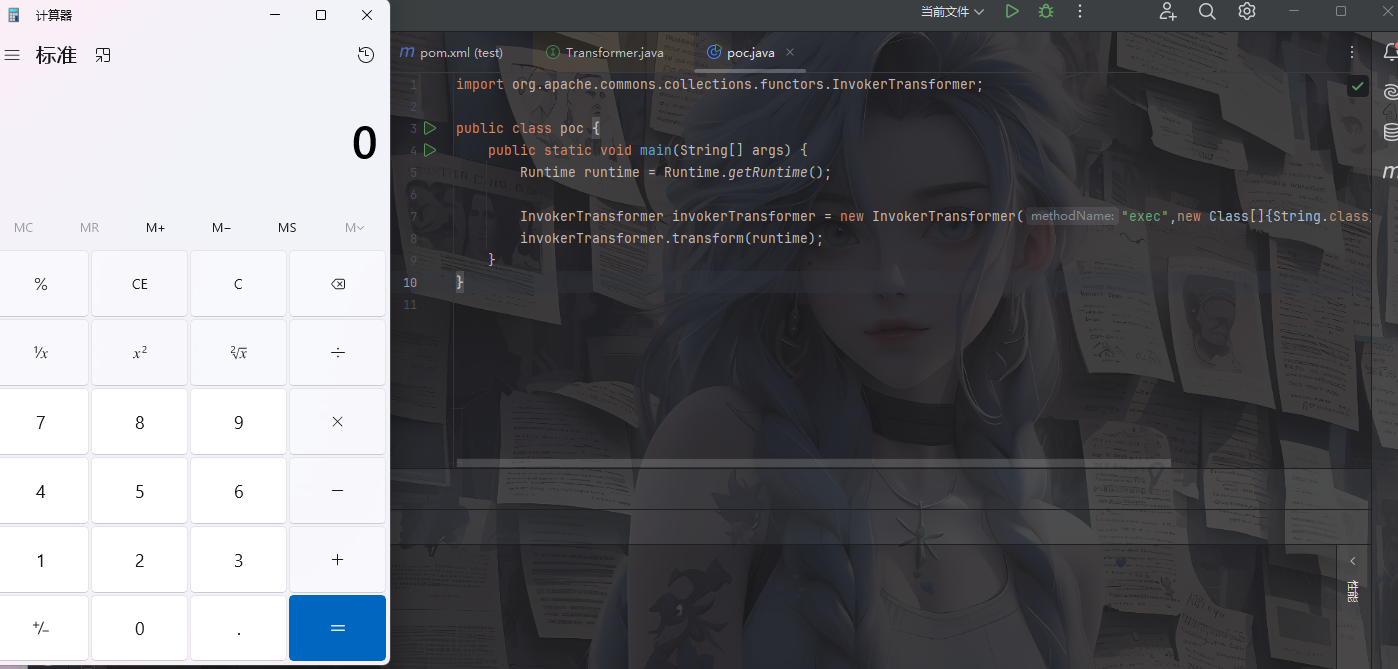This screenshot has height=669, width=1398.
Task: Expand the collapsed right side panel chevron
Action: coord(1353,561)
